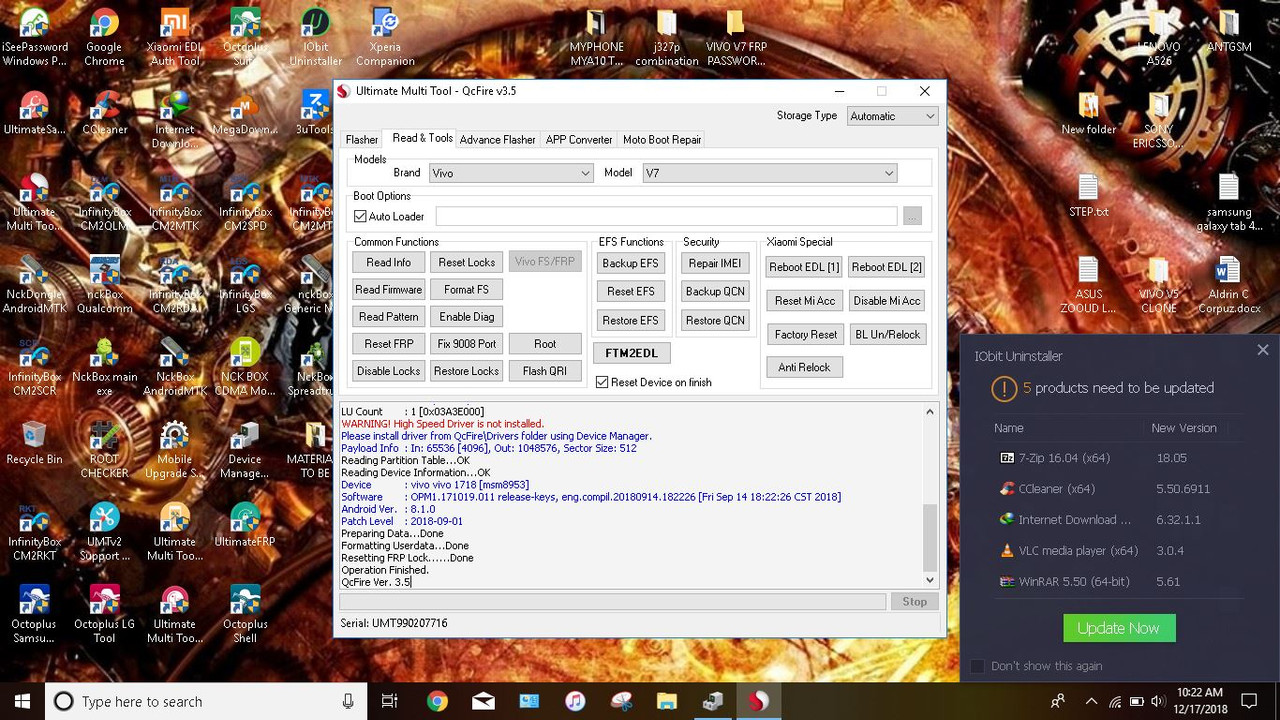
Task: Click log scrollbar up arrow
Action: coord(929,412)
